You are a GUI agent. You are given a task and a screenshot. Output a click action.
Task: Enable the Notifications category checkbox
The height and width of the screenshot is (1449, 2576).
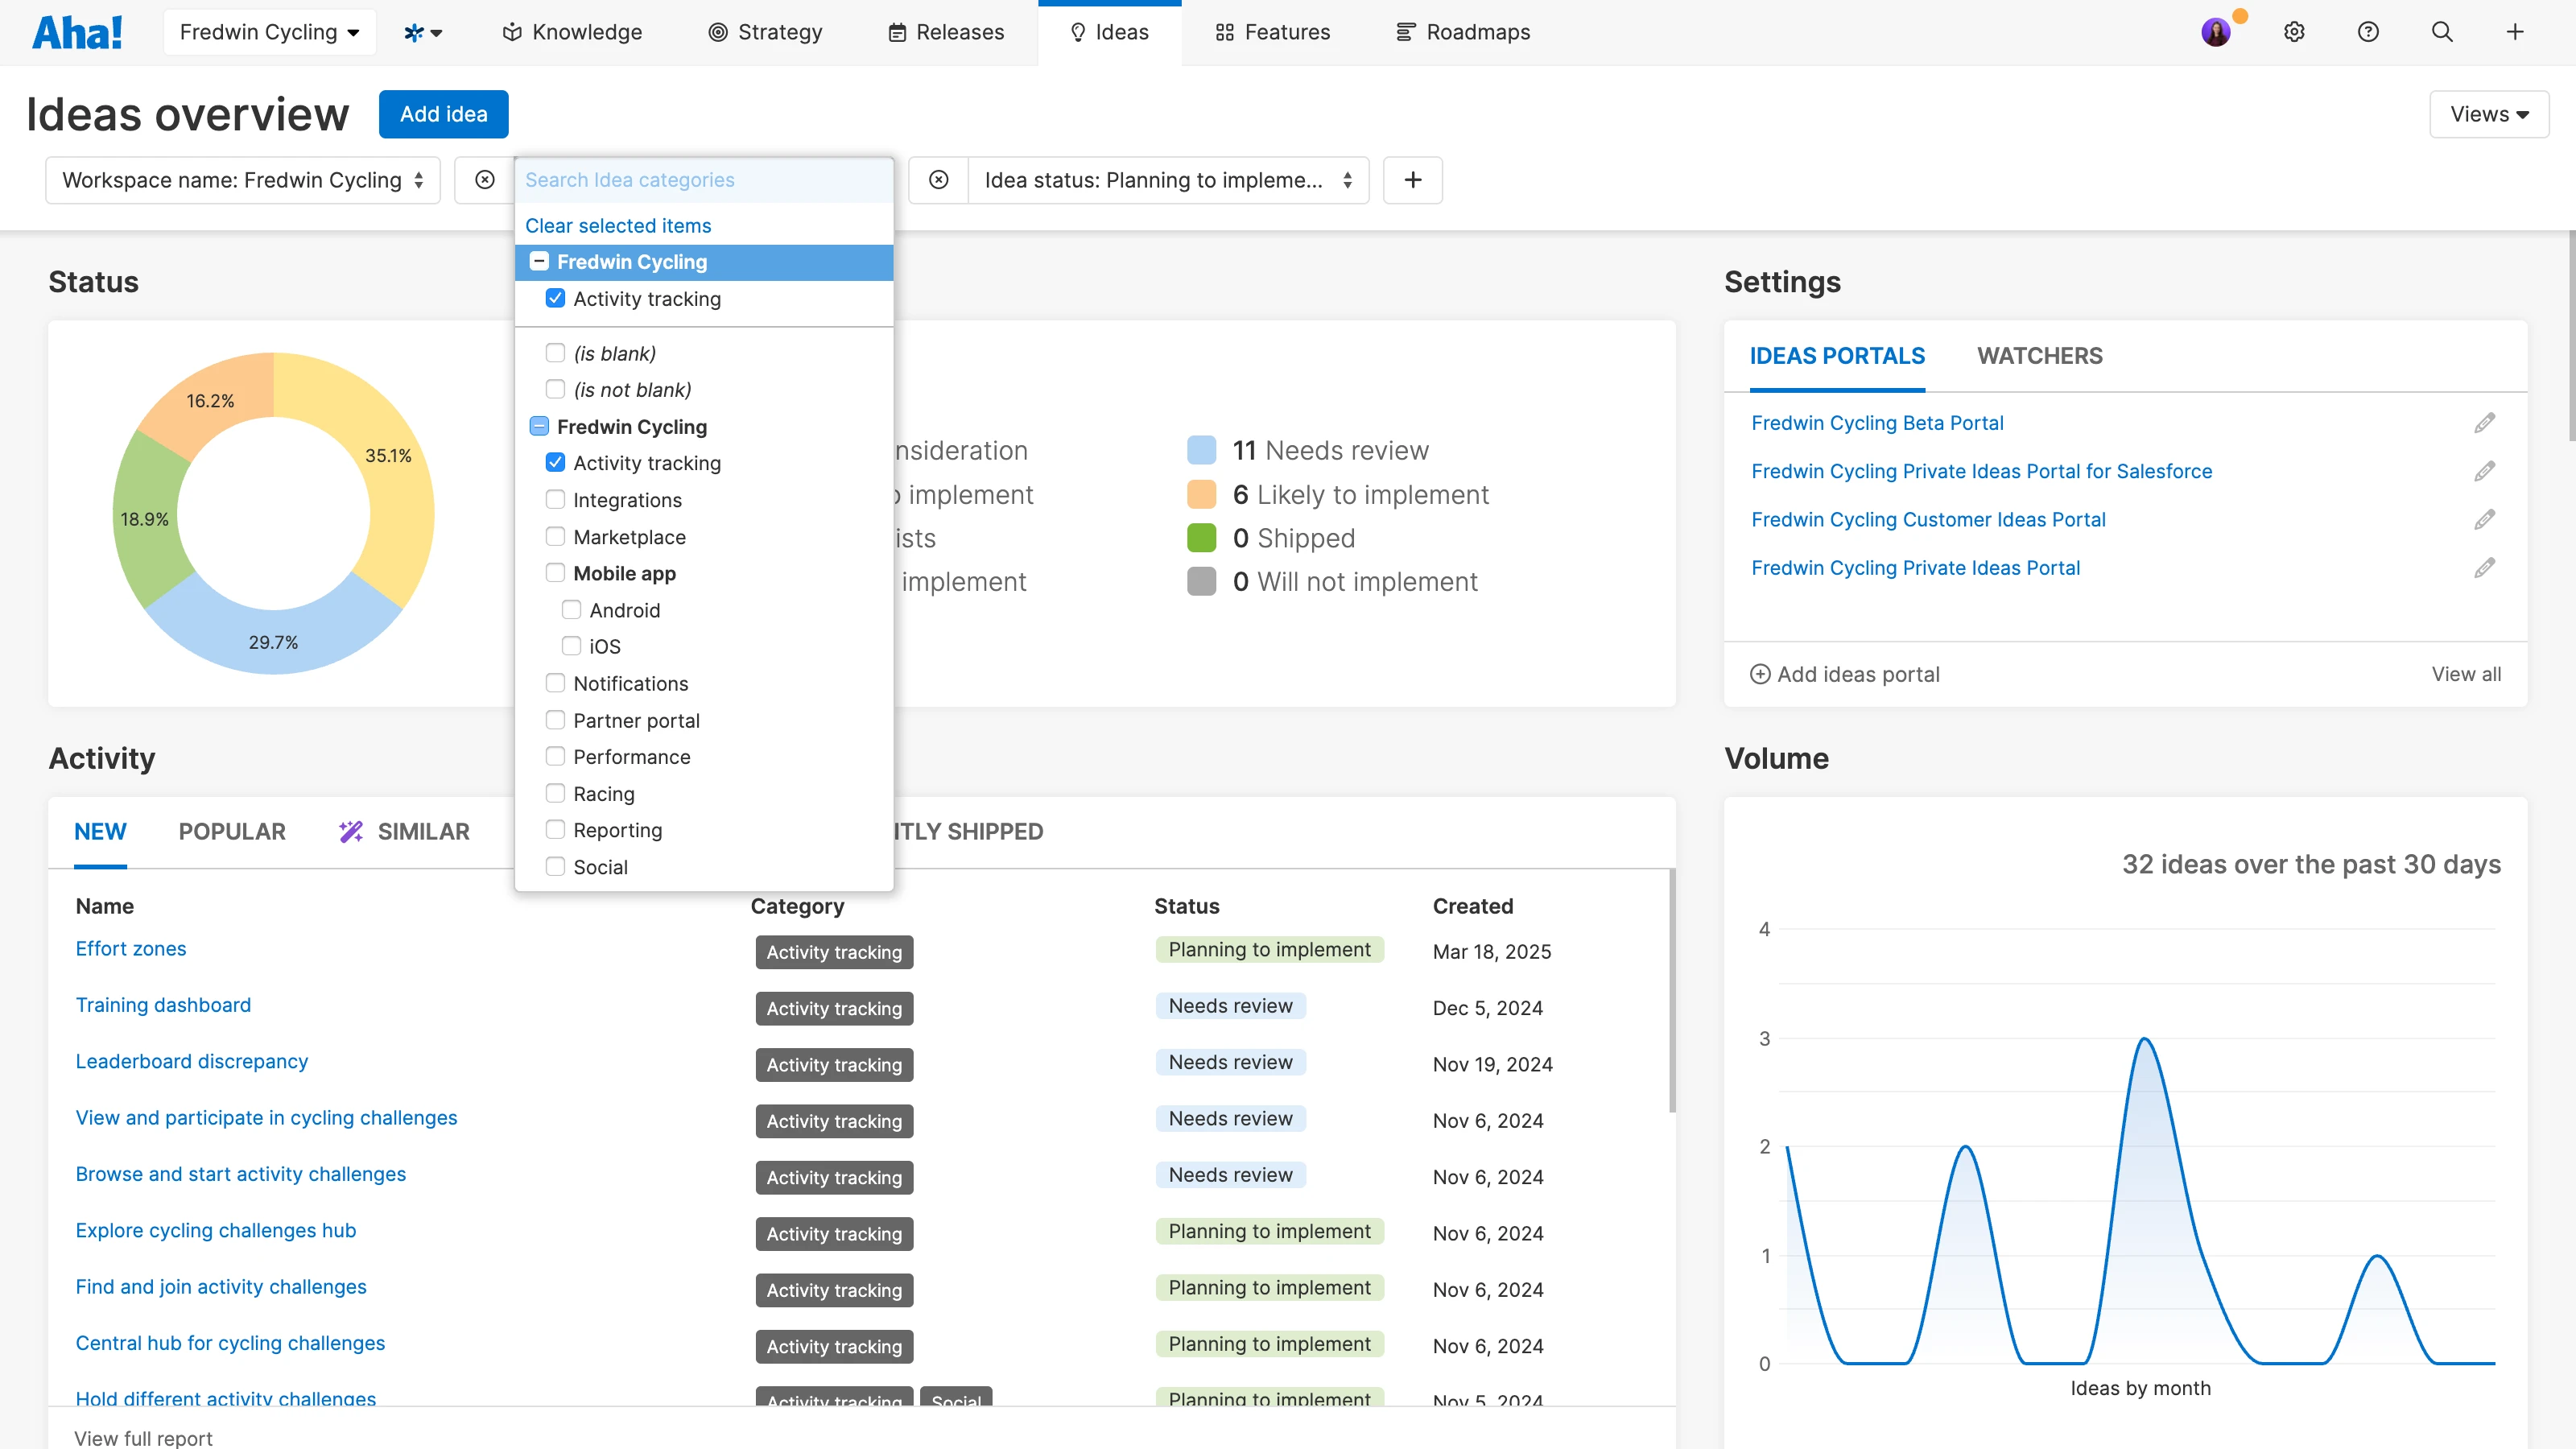coord(555,683)
